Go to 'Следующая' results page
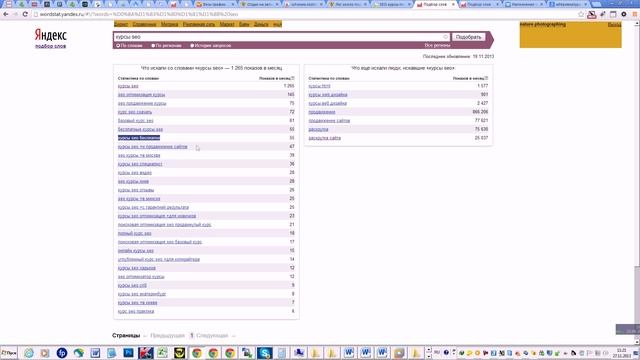The height and width of the screenshot is (360, 640). tap(212, 336)
